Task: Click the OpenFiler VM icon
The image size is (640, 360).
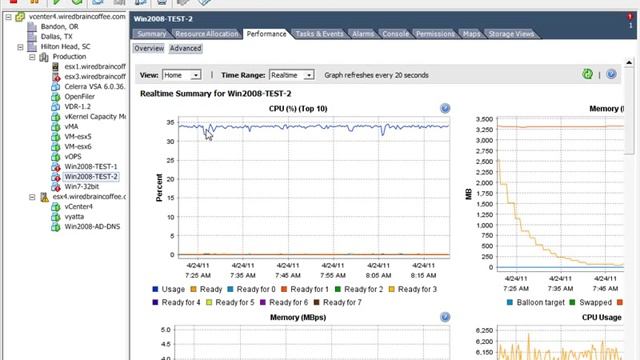Action: click(x=56, y=97)
